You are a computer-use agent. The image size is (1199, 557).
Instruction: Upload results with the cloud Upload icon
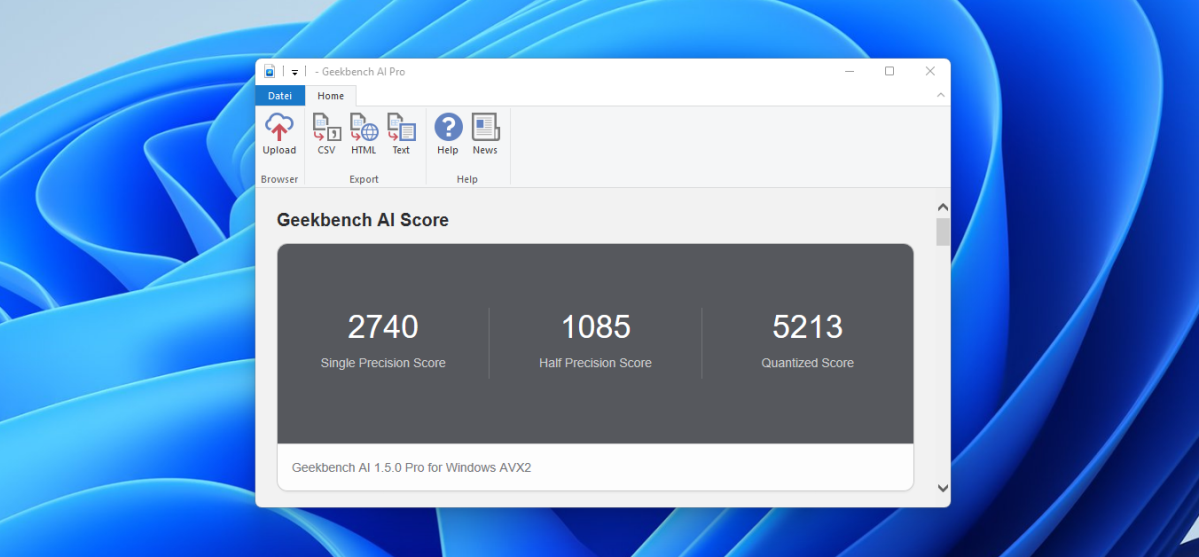click(x=279, y=134)
